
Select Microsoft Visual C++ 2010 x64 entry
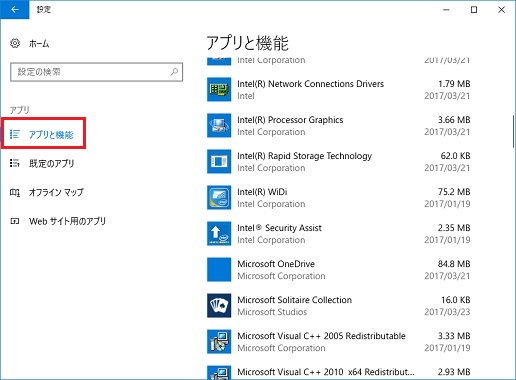point(338,373)
